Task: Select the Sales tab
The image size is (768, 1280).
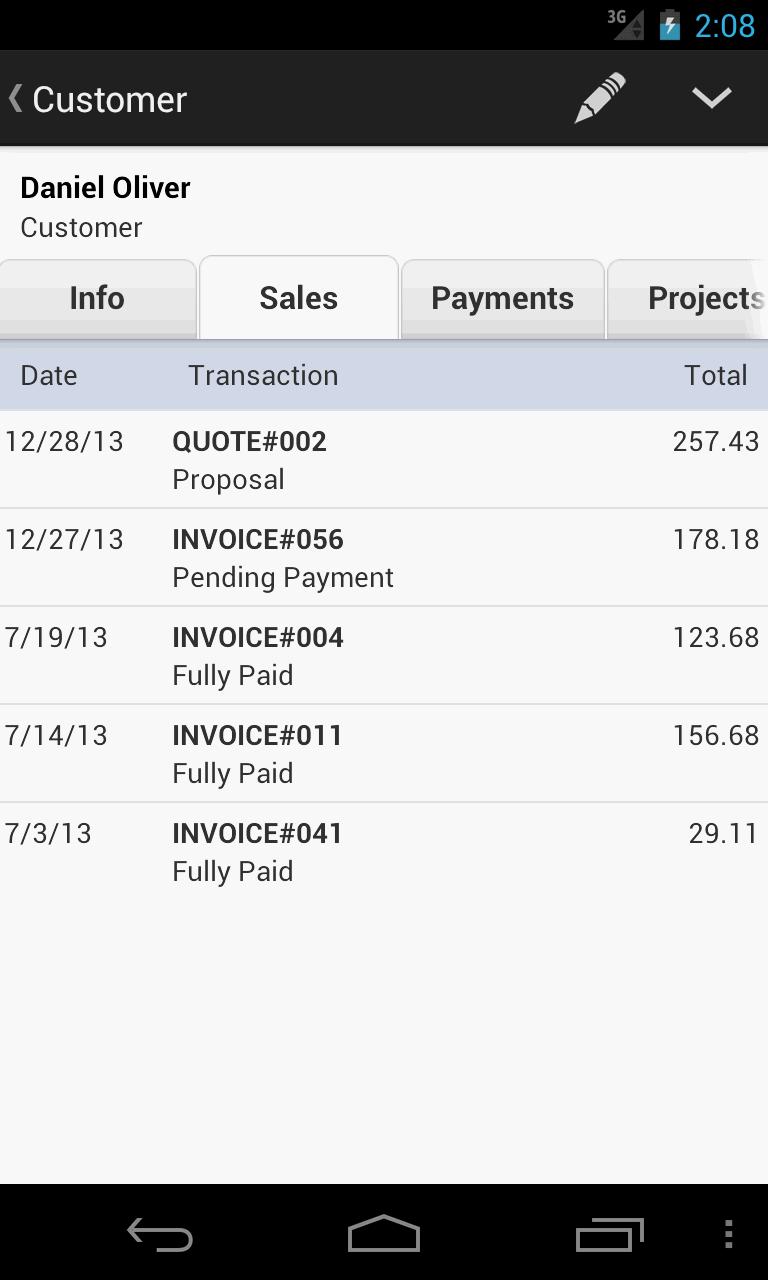Action: click(298, 298)
